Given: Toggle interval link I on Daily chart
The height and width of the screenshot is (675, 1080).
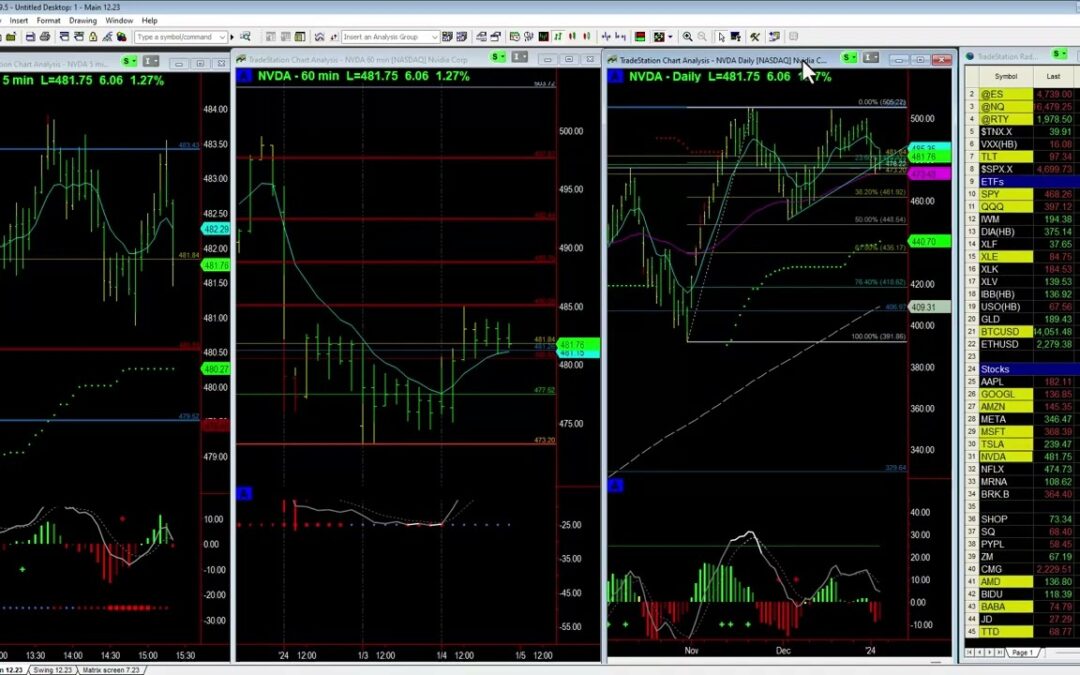Looking at the screenshot, I should pyautogui.click(x=871, y=58).
